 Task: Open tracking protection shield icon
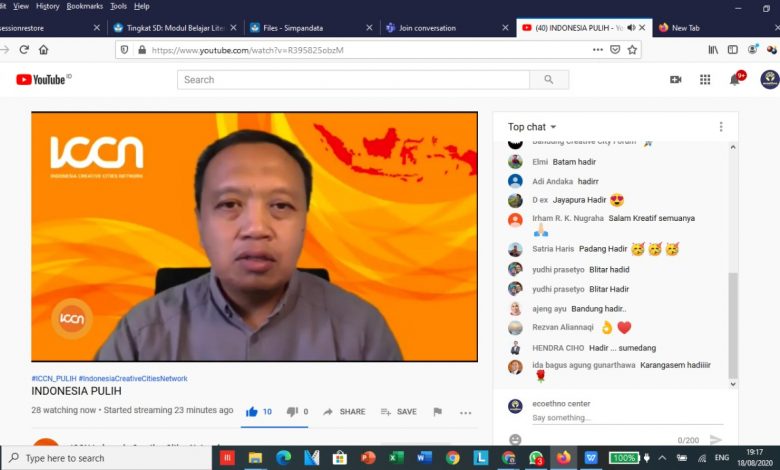tap(125, 50)
